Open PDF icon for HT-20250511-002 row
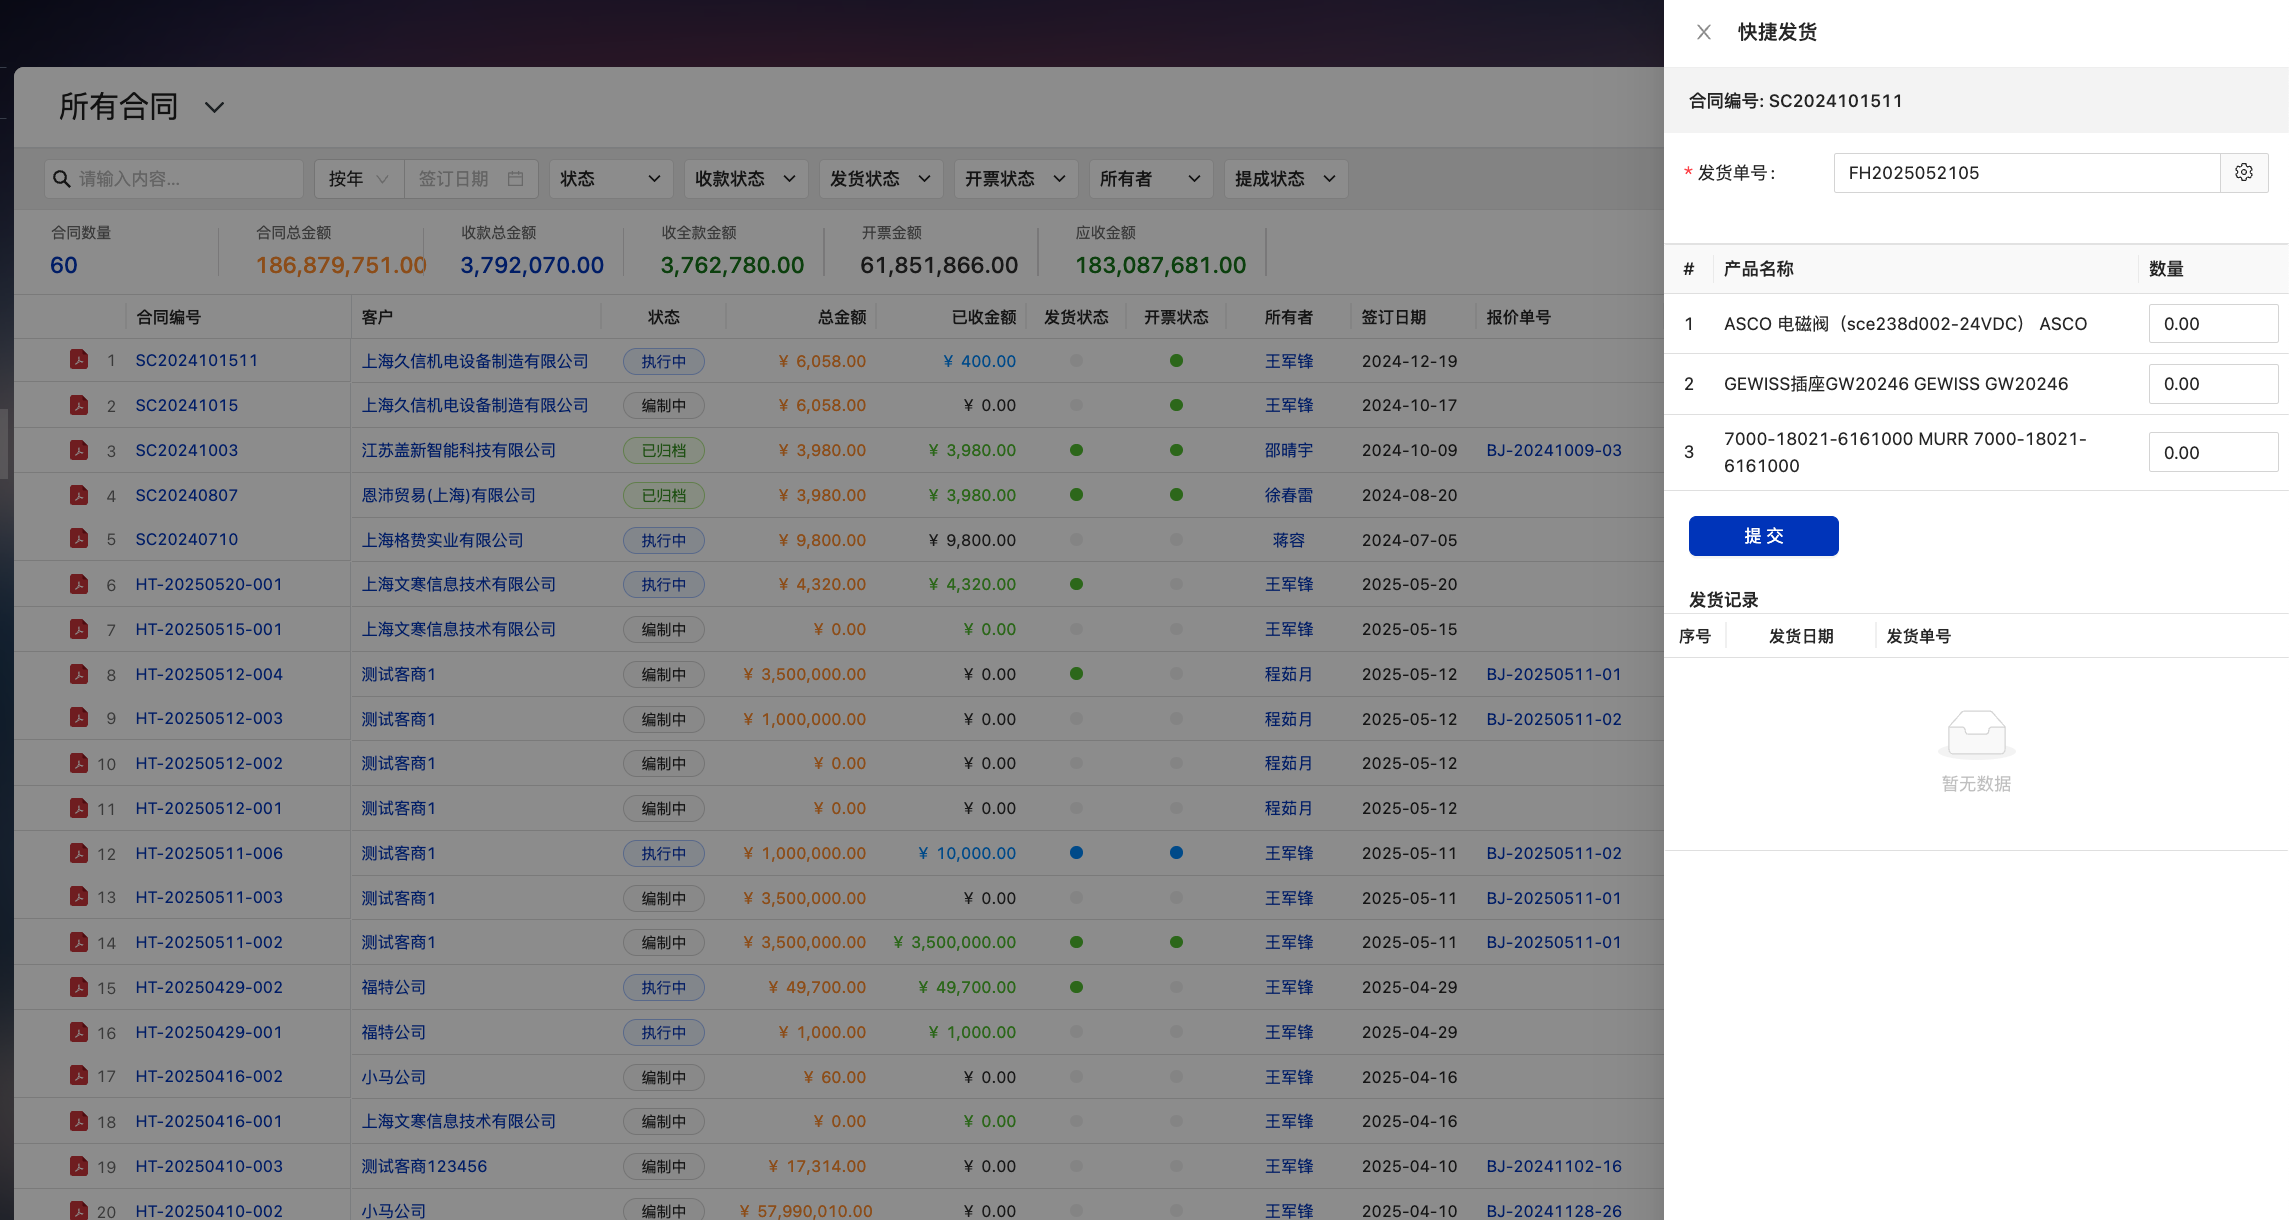The width and height of the screenshot is (2289, 1220). coord(79,941)
